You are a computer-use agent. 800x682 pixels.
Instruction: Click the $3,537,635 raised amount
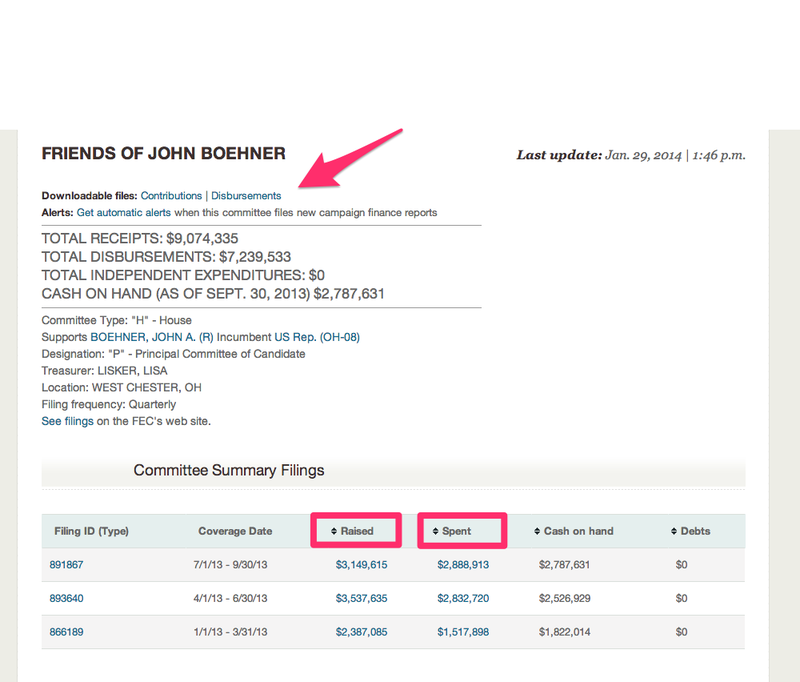pyautogui.click(x=361, y=598)
